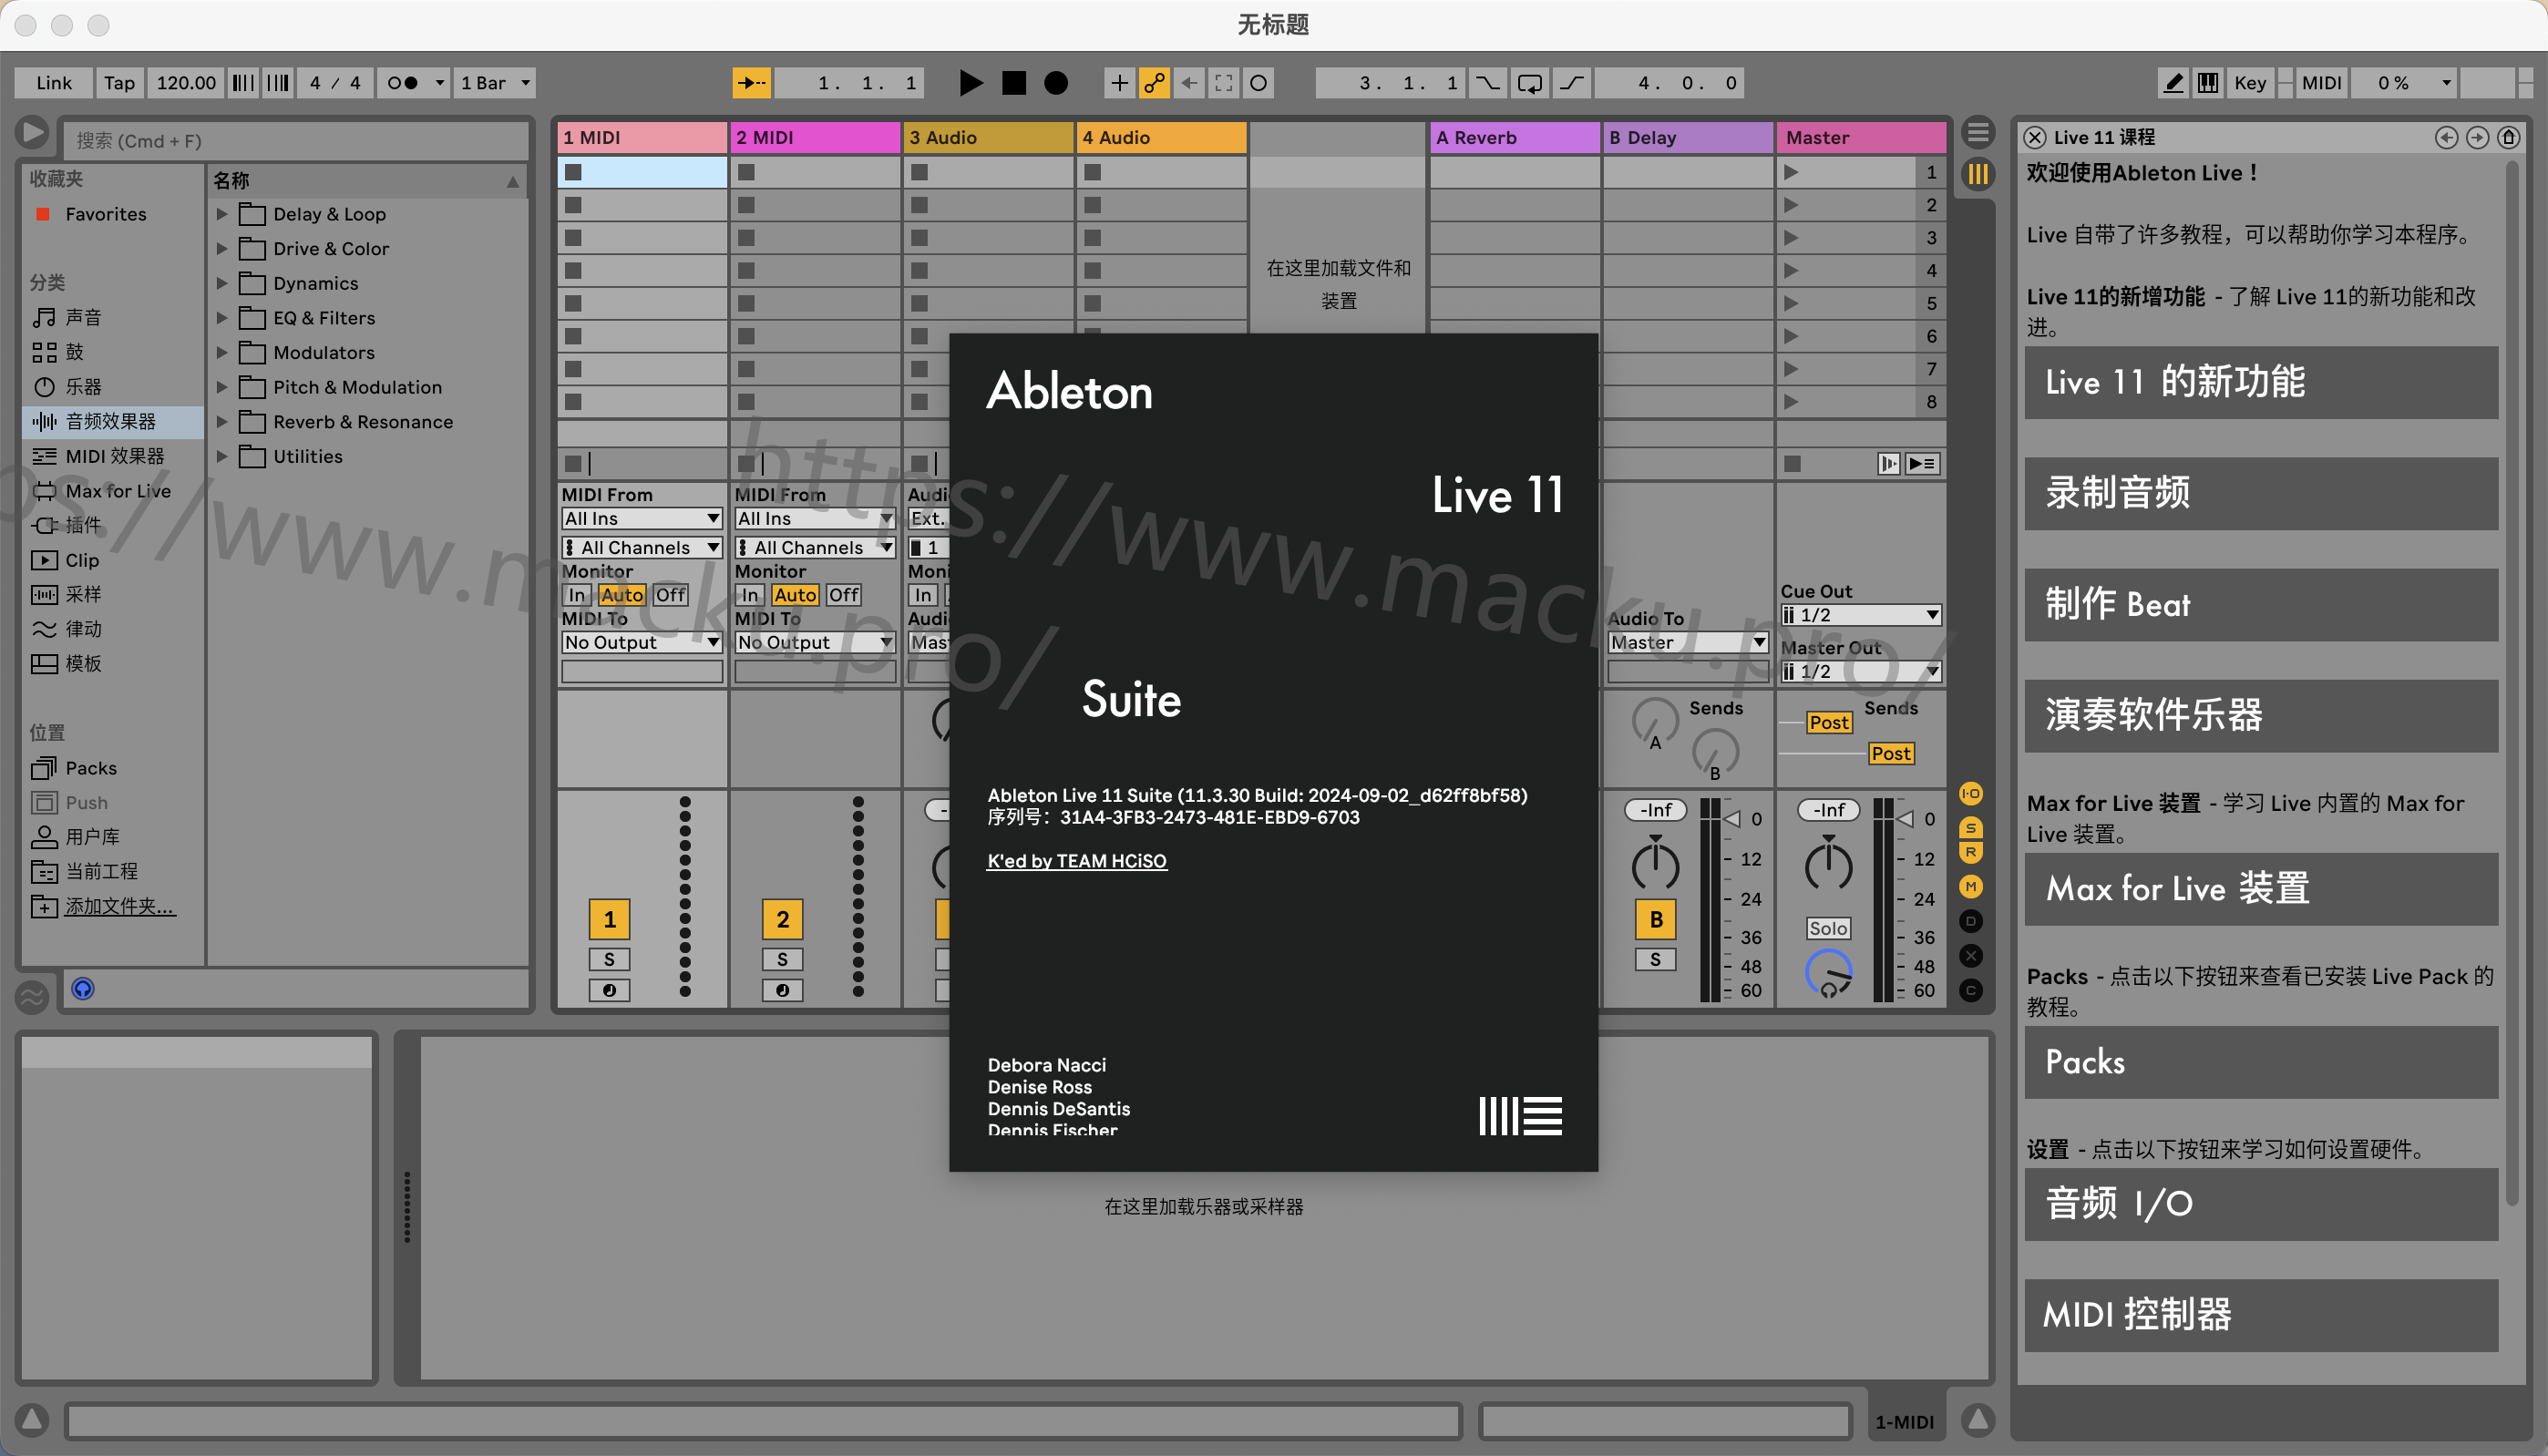Toggle the Draw Mode pencil button
The image size is (2548, 1456).
(2173, 83)
